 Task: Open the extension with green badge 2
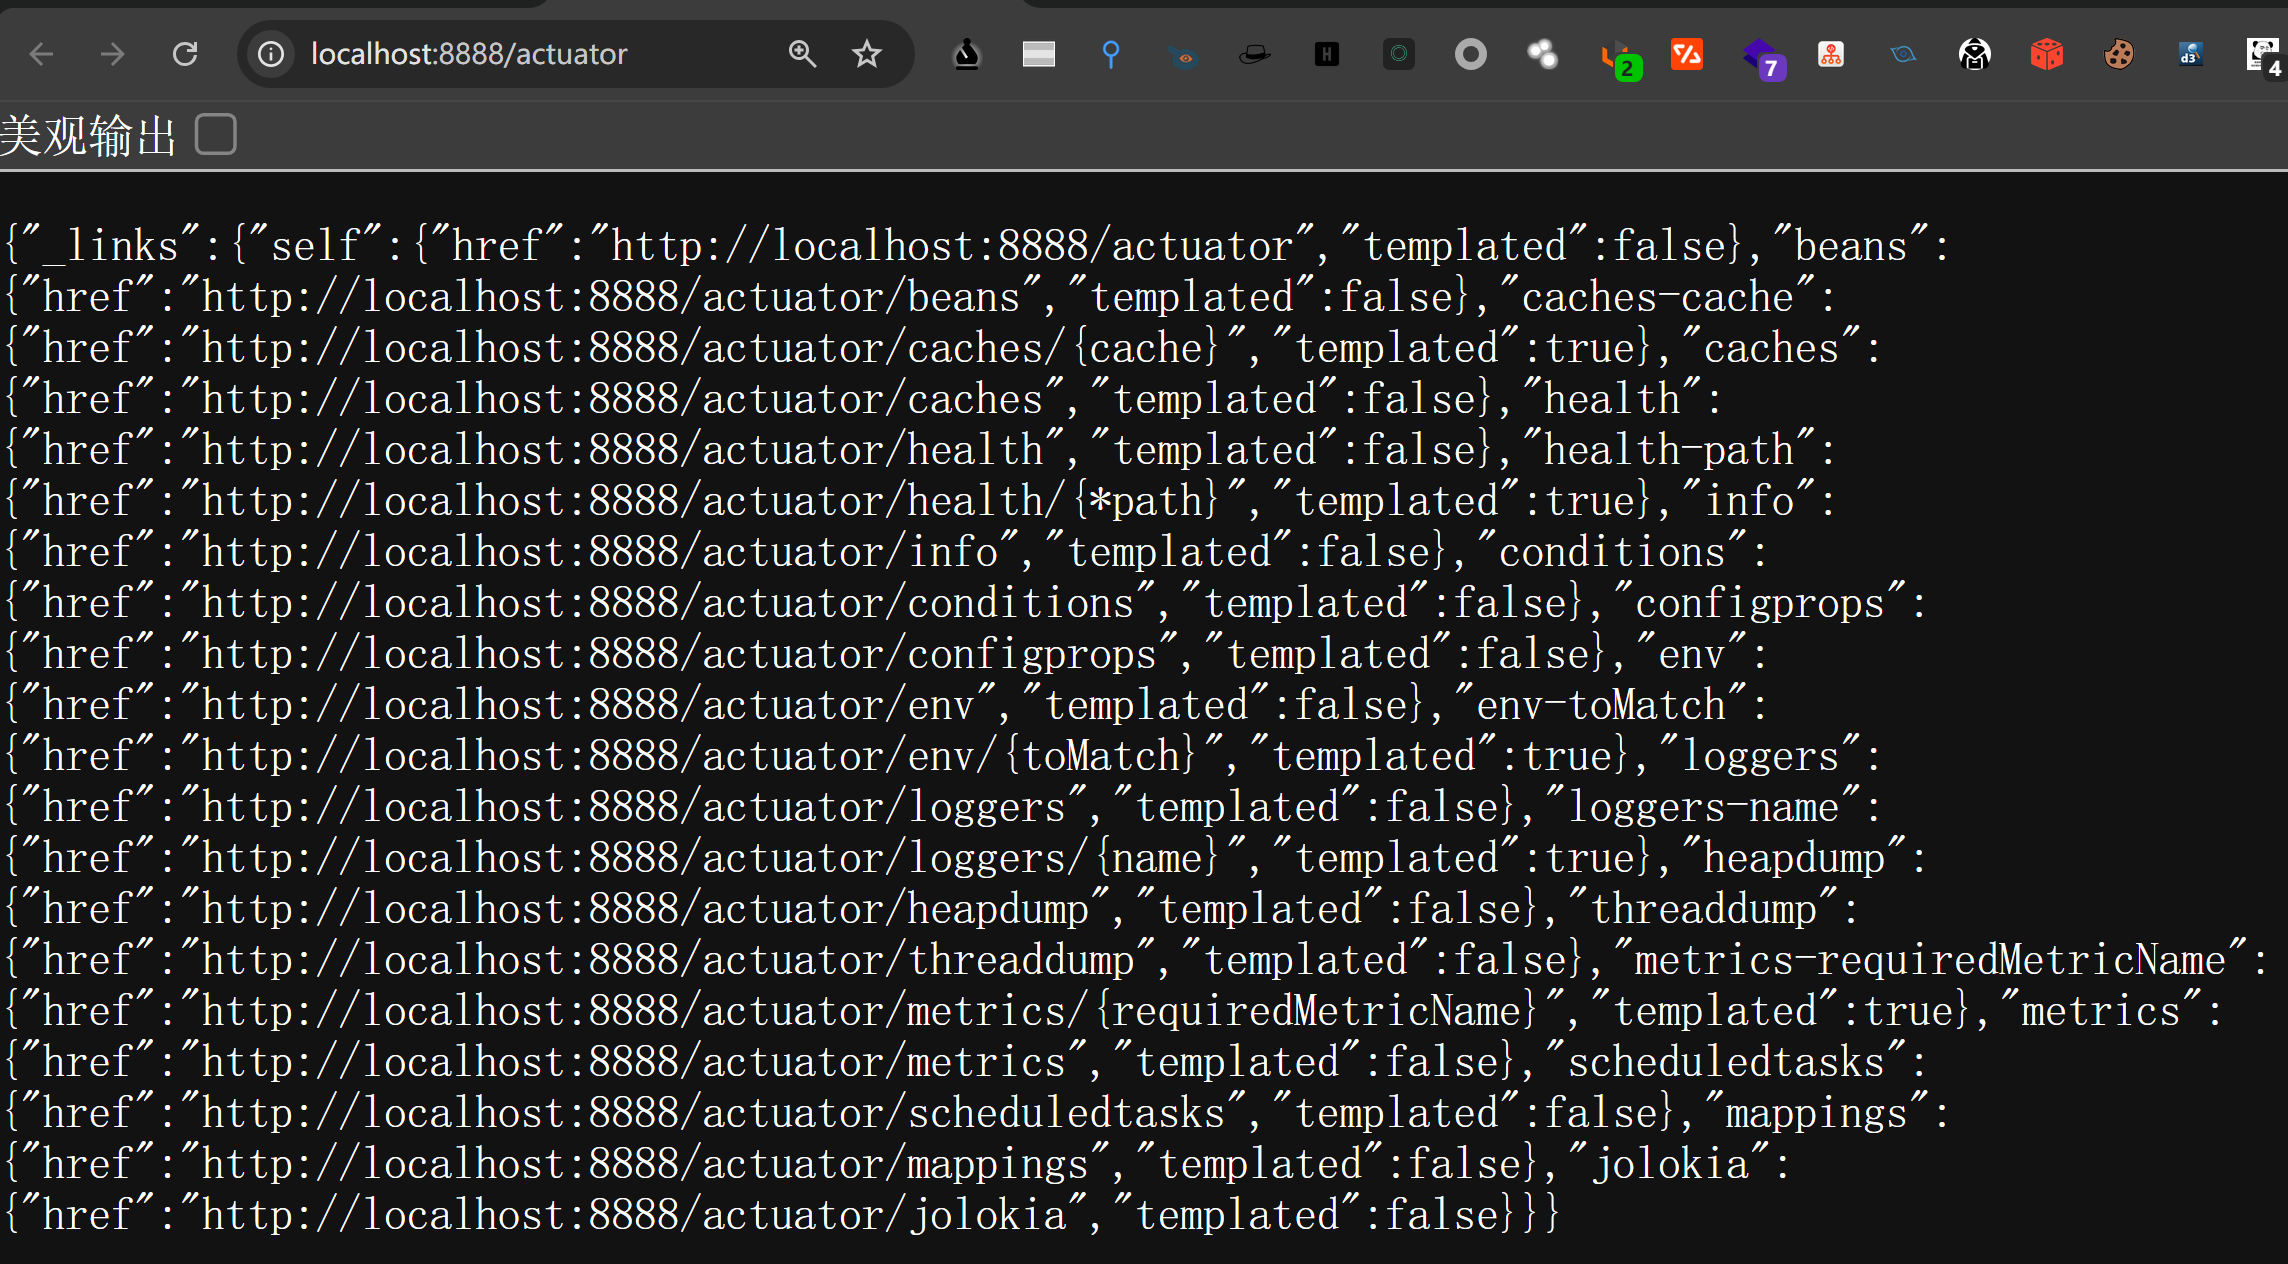[x=1616, y=58]
